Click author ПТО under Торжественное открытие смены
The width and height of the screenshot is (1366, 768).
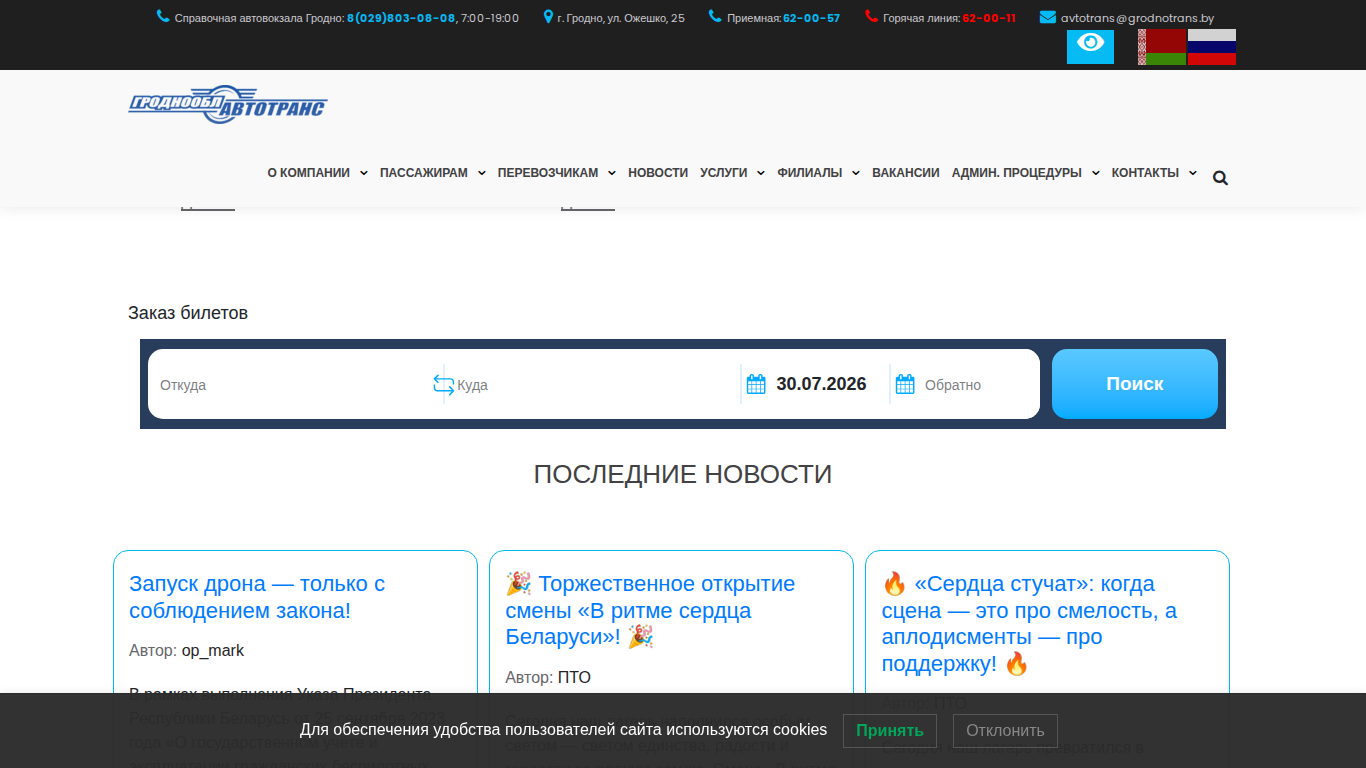pyautogui.click(x=574, y=678)
